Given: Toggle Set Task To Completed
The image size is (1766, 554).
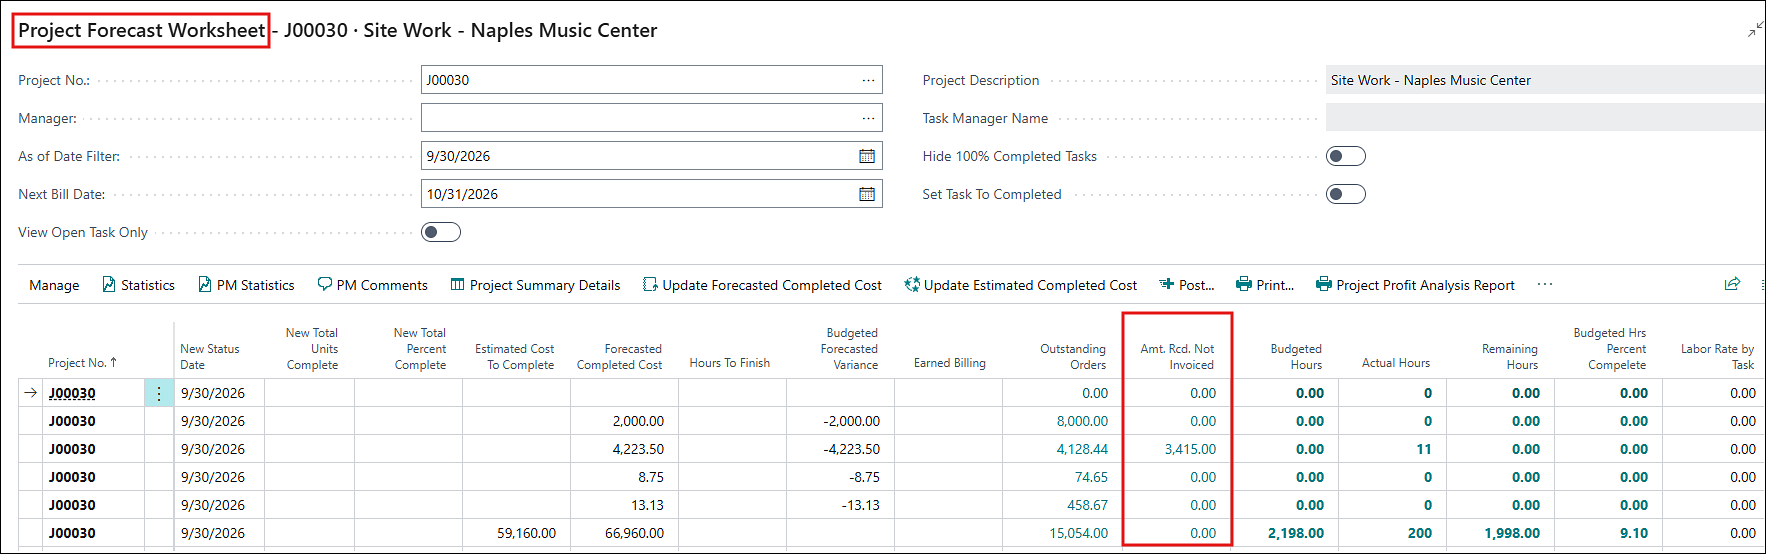Looking at the screenshot, I should tap(1345, 194).
